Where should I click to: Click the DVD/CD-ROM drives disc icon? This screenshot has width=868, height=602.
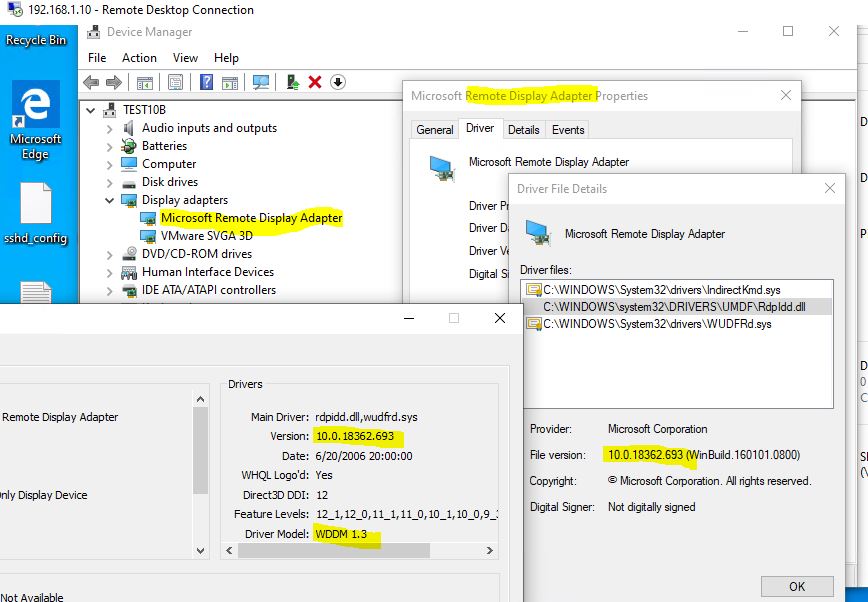129,254
